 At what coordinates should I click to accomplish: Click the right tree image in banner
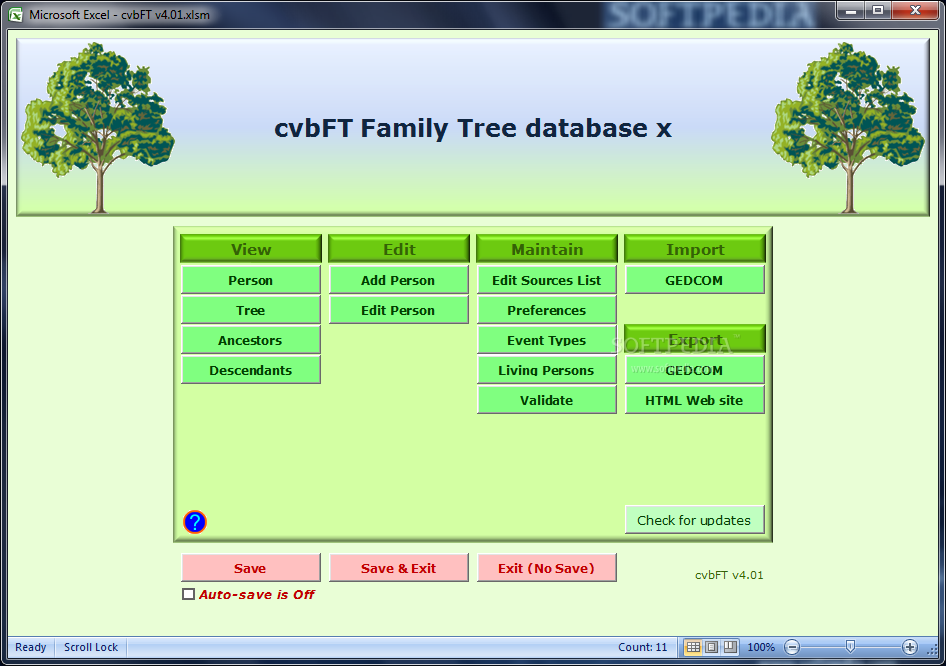848,128
